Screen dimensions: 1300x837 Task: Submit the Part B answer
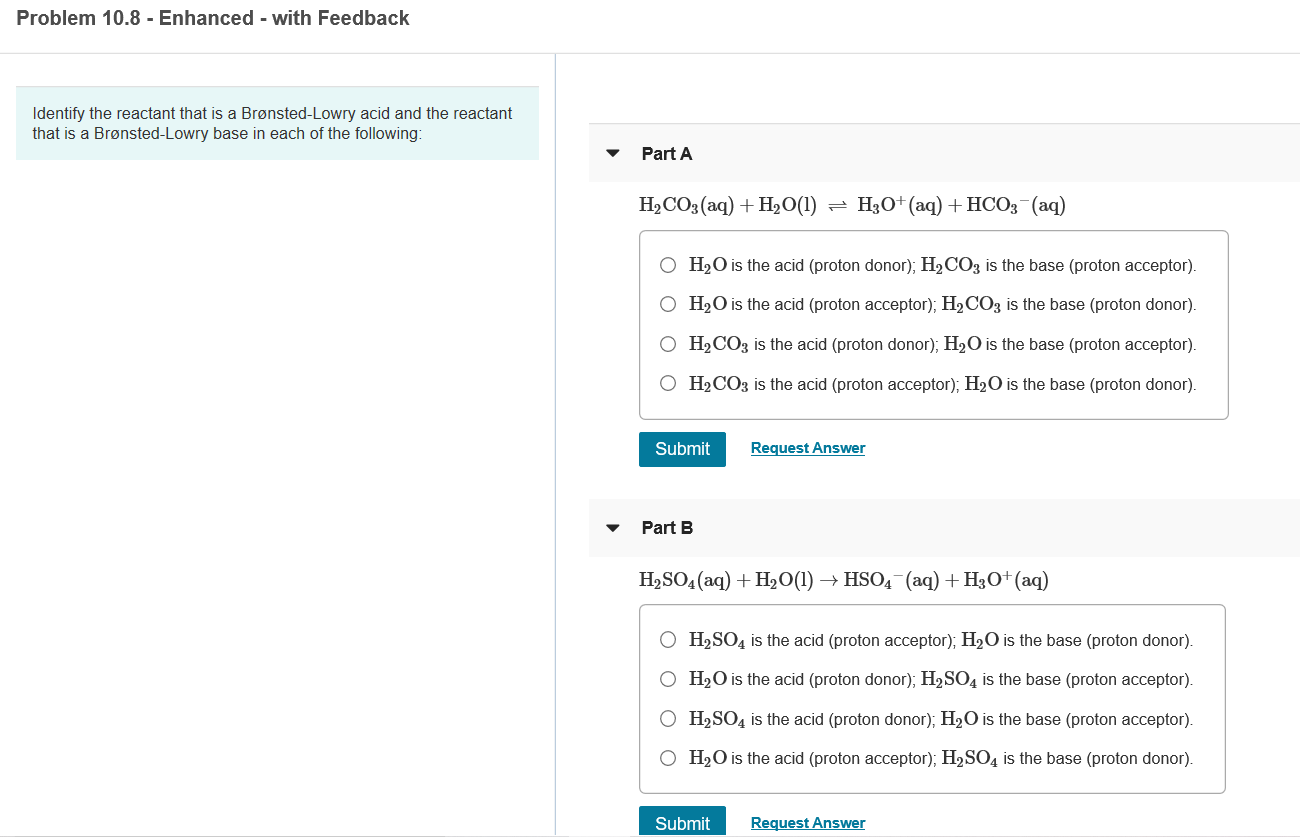(x=682, y=823)
